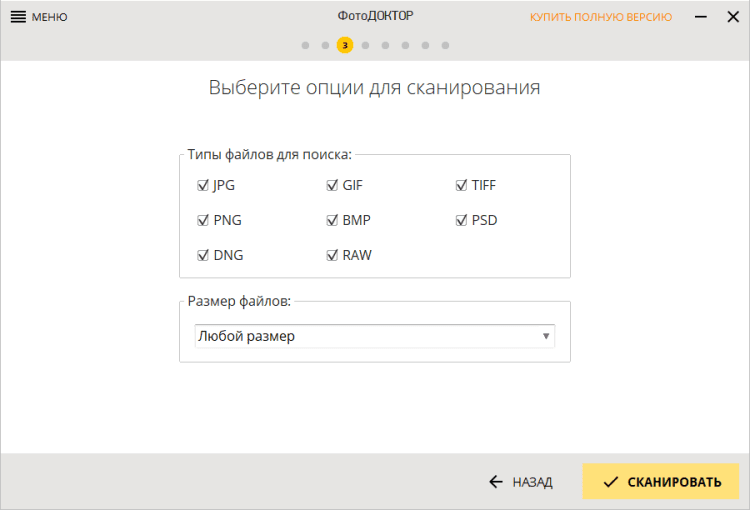Toggle the RAW checkbox

332,255
